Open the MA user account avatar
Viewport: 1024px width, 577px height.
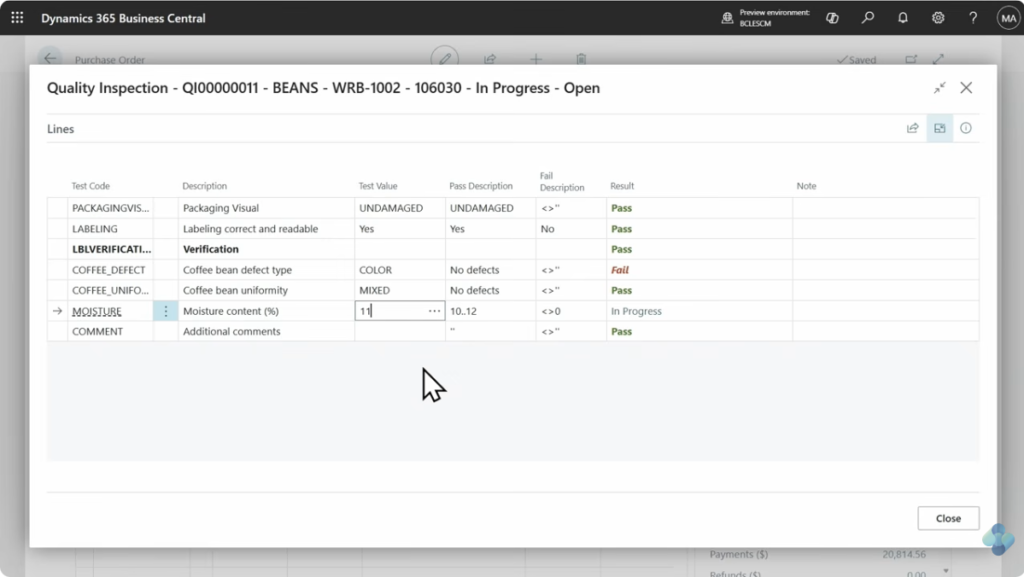tap(1008, 18)
